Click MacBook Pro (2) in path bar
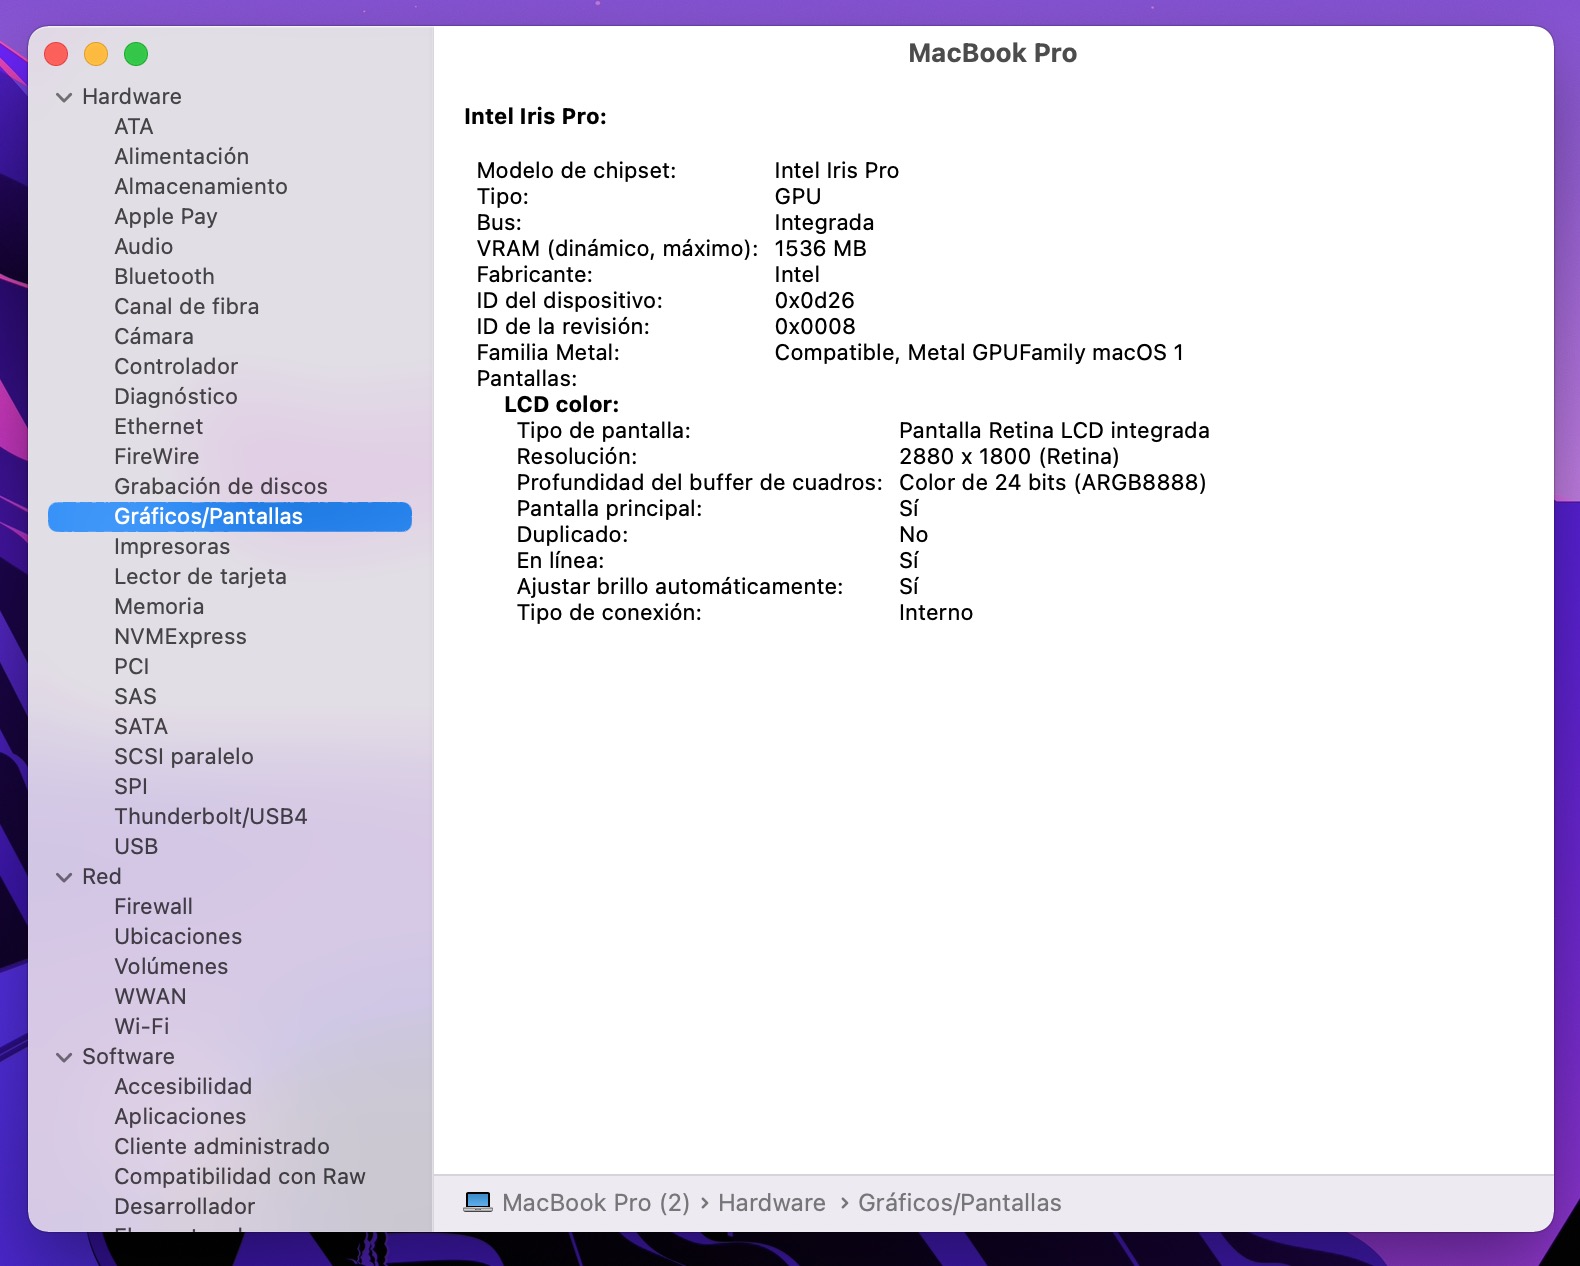 [595, 1202]
